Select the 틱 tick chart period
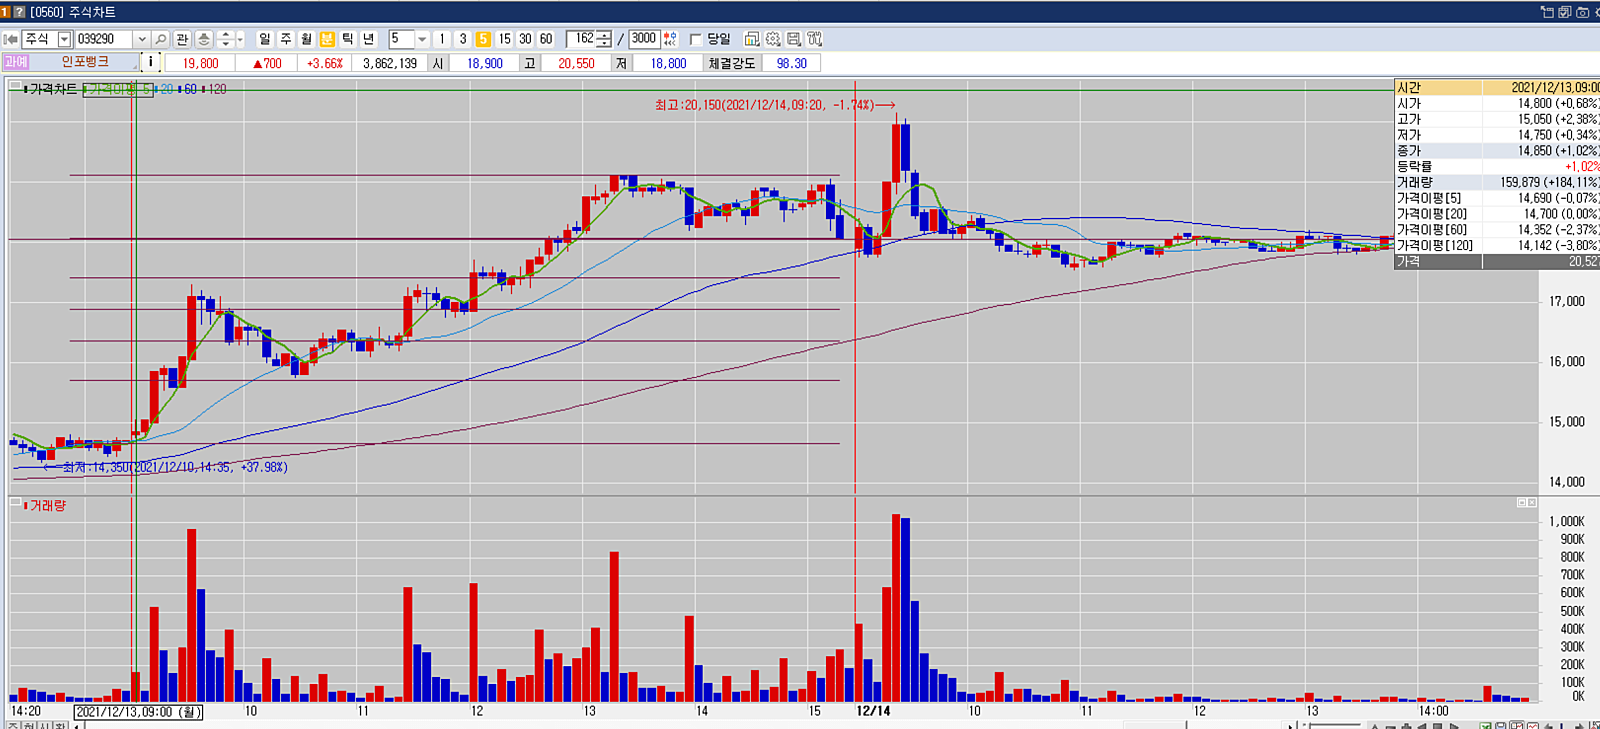 (x=347, y=39)
